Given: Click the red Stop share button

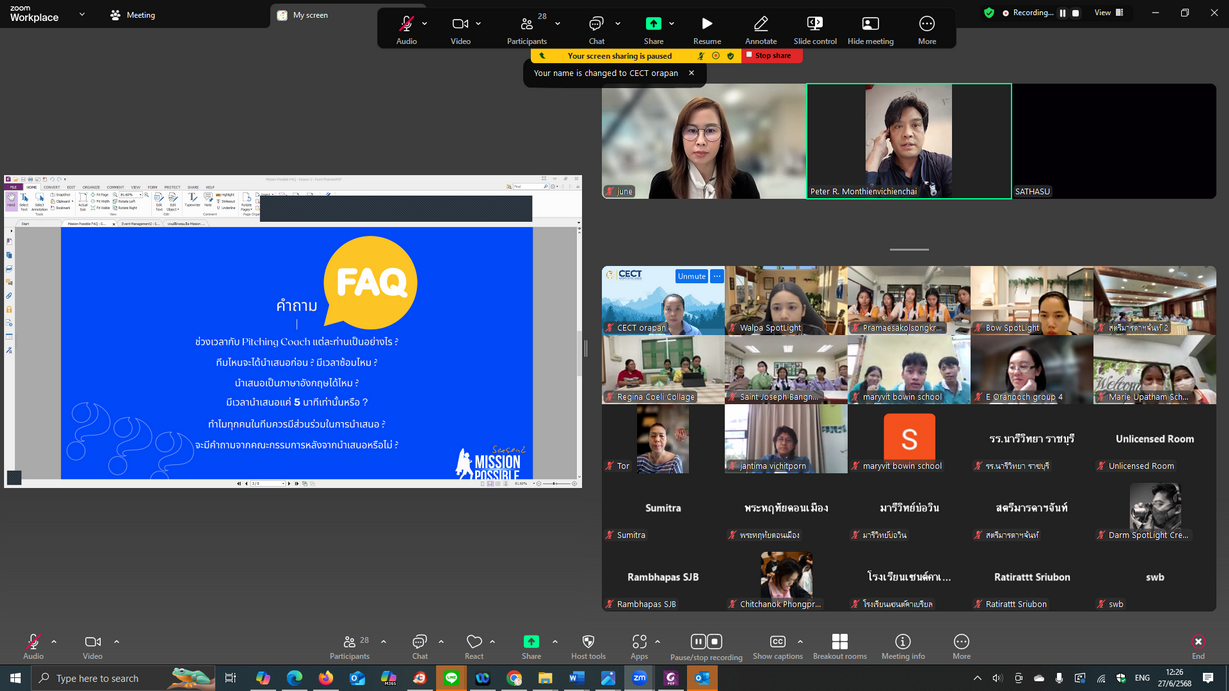Looking at the screenshot, I should click(x=771, y=56).
